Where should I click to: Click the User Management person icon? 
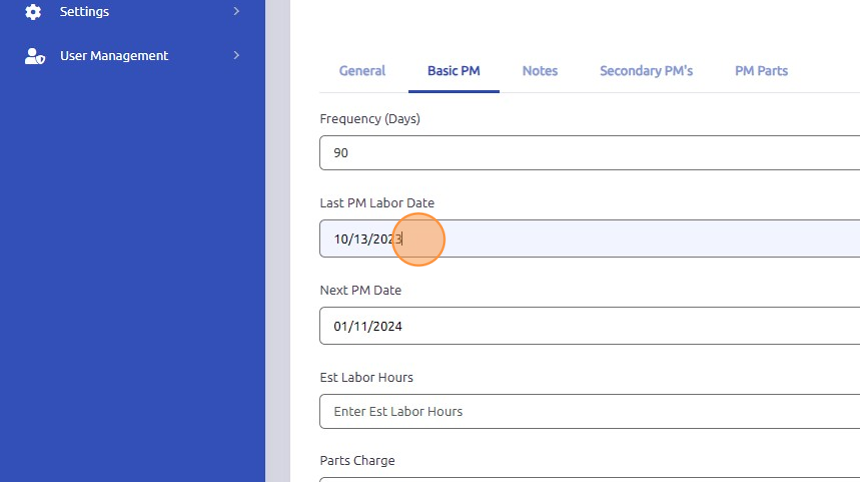coord(35,56)
